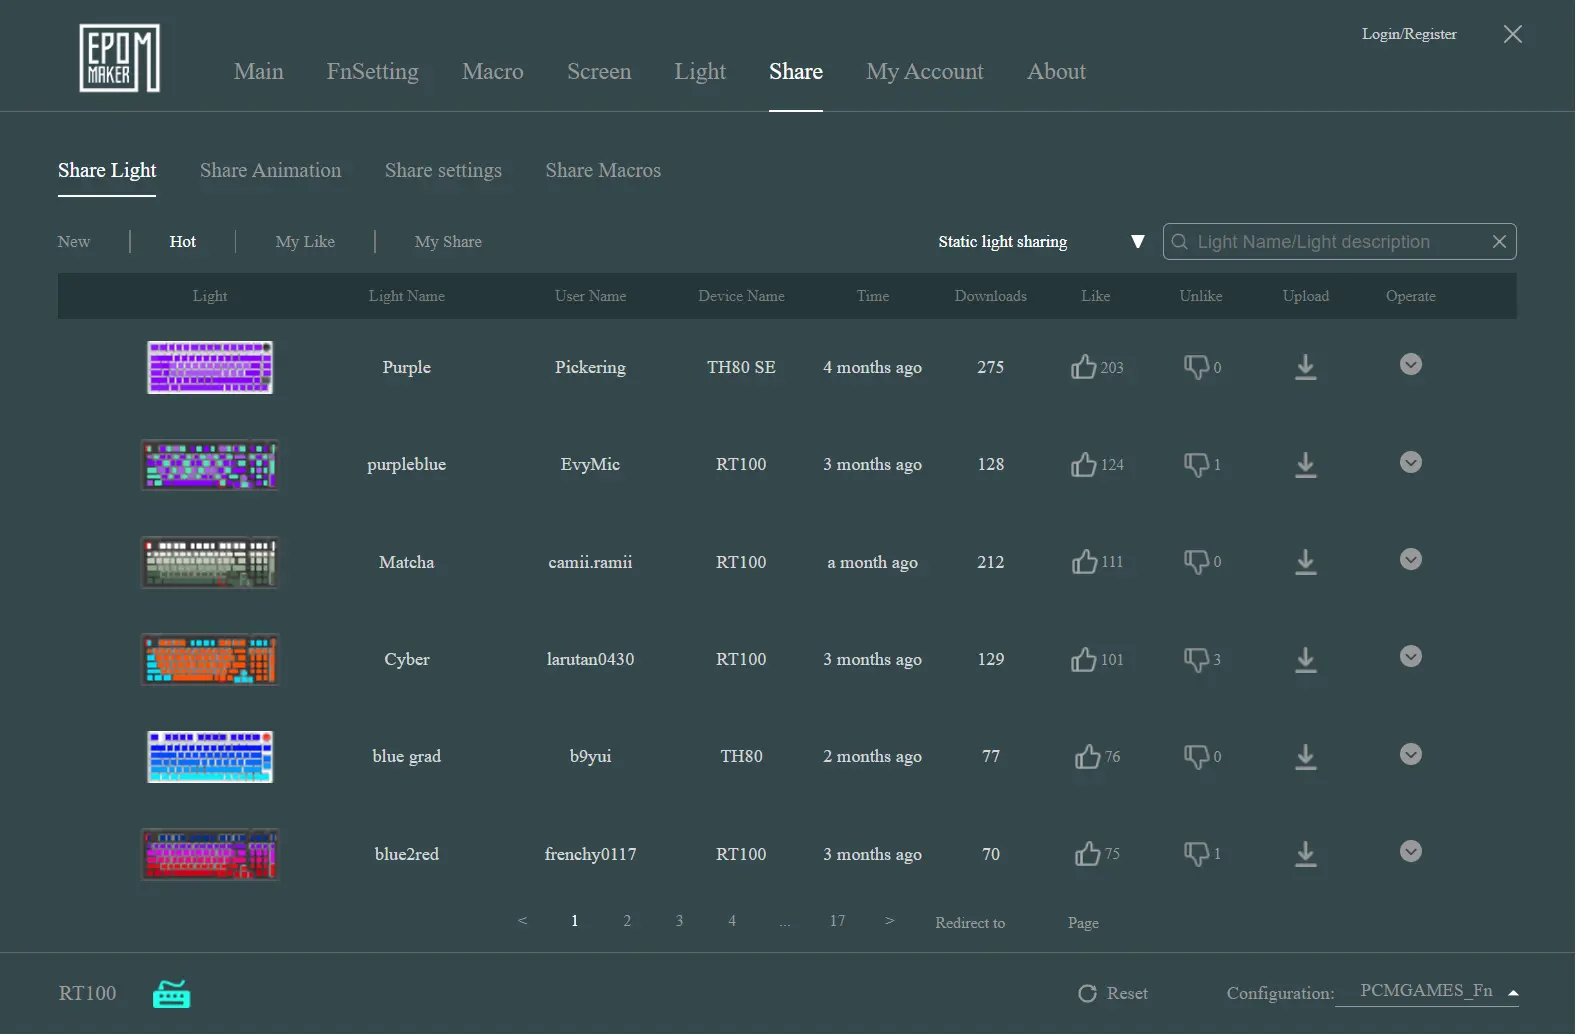
Task: Switch to the Screen tab
Action: tap(599, 71)
